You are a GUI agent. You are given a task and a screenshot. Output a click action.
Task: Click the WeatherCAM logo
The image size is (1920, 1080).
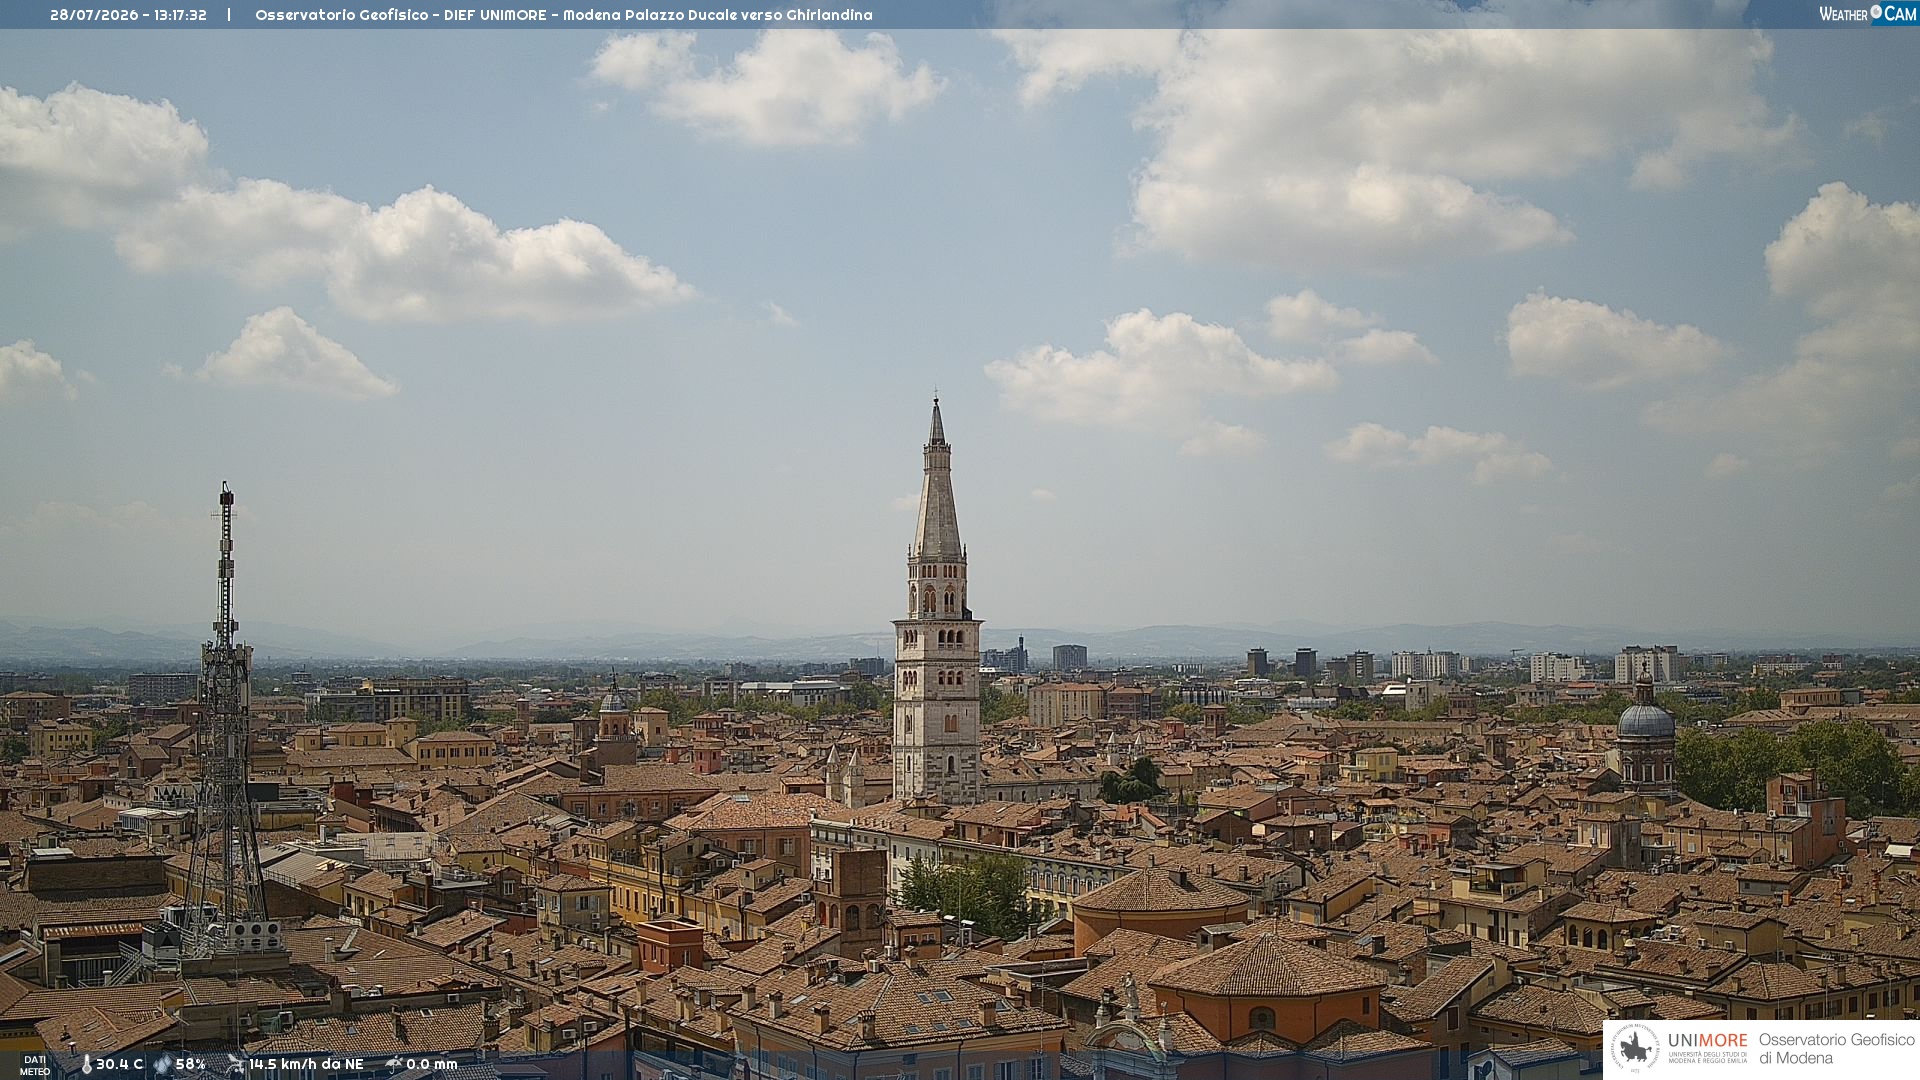tap(1868, 14)
